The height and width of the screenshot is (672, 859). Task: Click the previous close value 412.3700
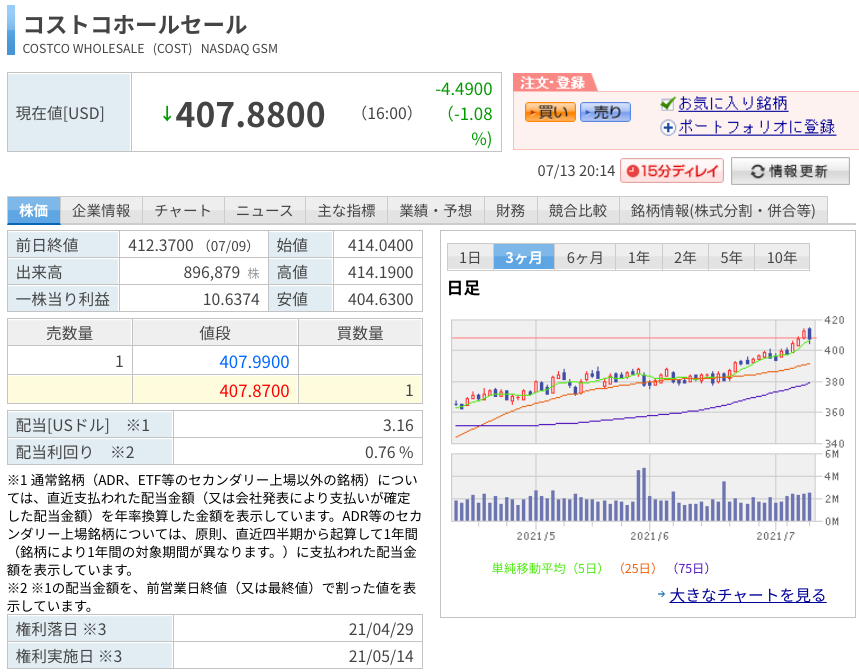[161, 245]
